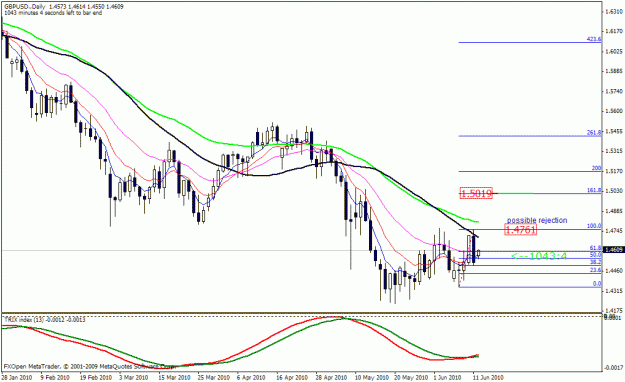Click the red boxed 1.4761 price label
Image resolution: width=625 pixels, height=382 pixels.
click(521, 230)
